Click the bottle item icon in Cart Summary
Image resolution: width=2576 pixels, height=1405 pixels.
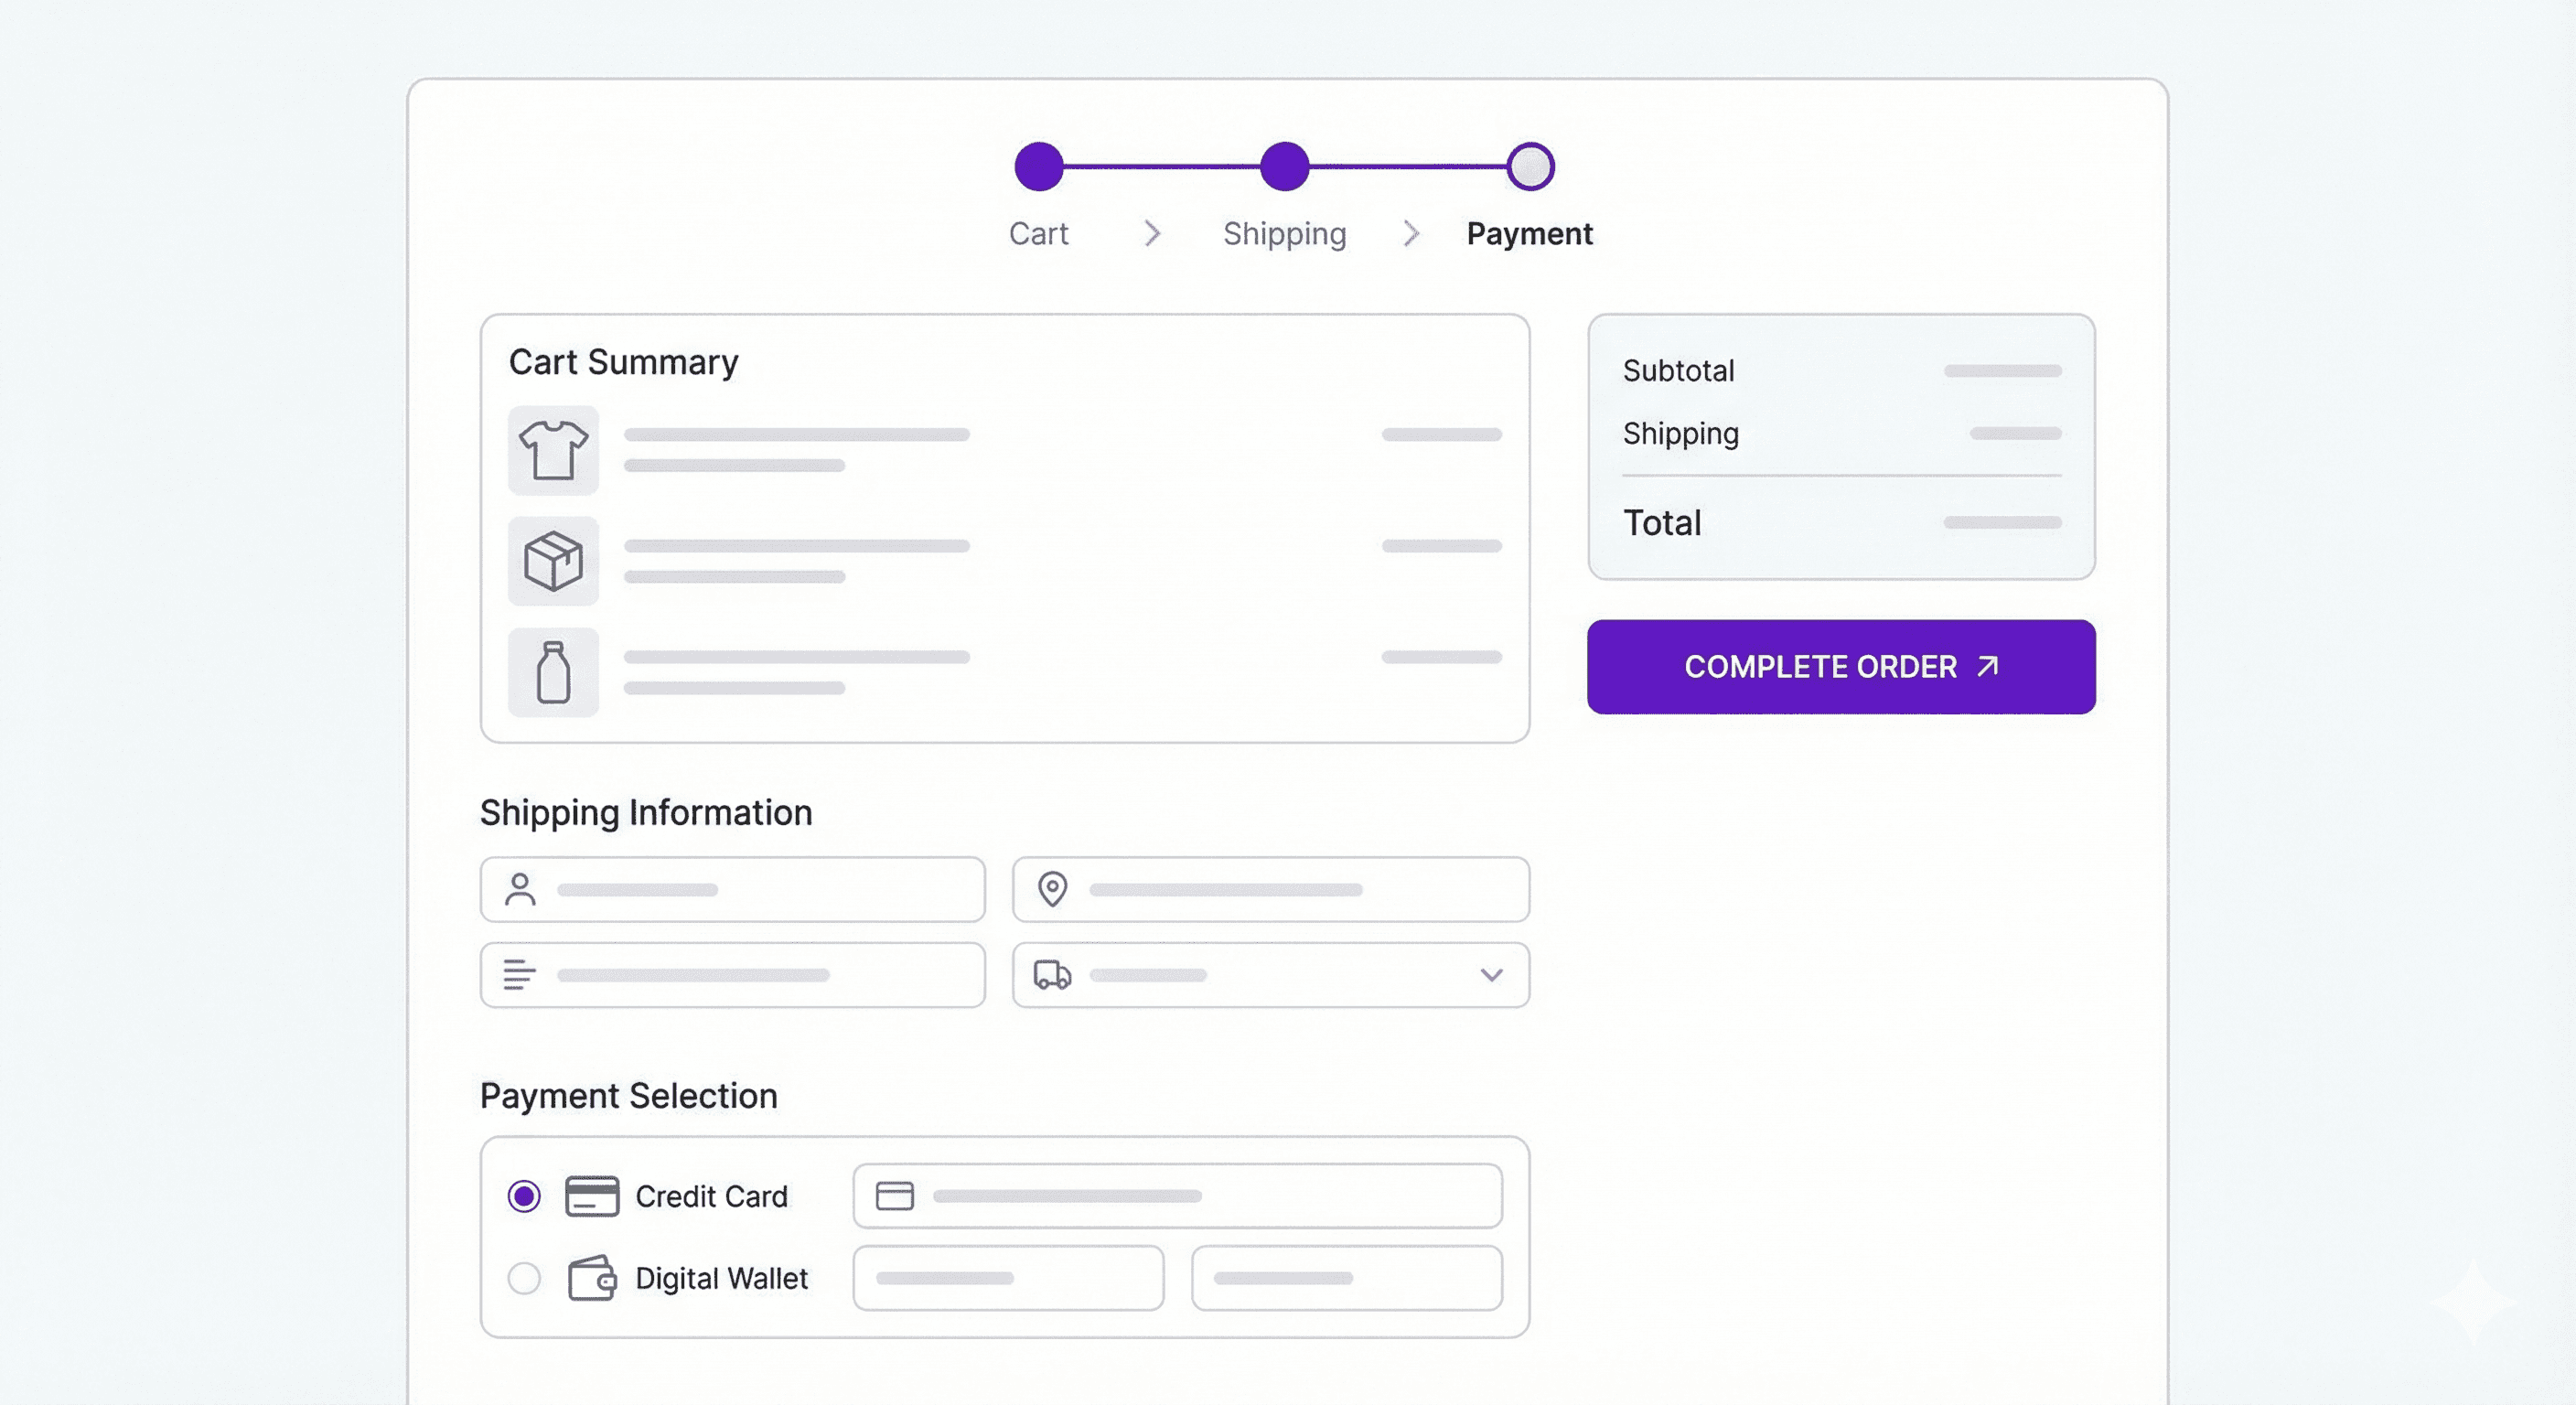tap(553, 672)
